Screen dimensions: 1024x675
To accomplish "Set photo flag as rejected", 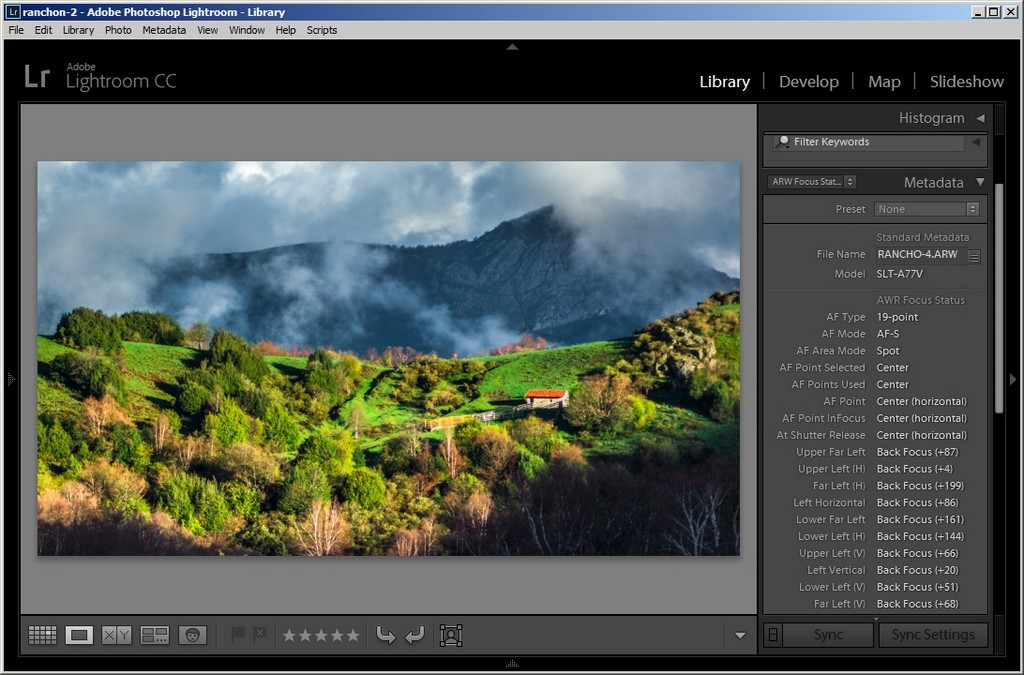I will click(x=260, y=634).
